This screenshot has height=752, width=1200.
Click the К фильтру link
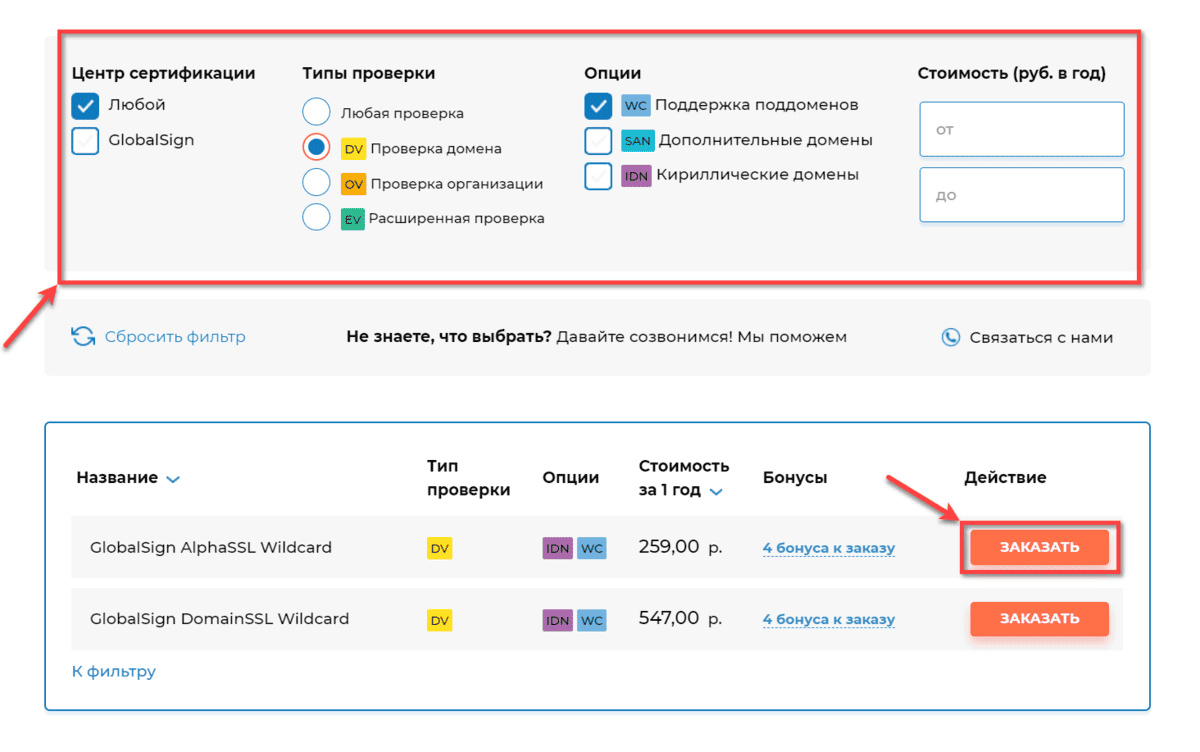[x=114, y=671]
